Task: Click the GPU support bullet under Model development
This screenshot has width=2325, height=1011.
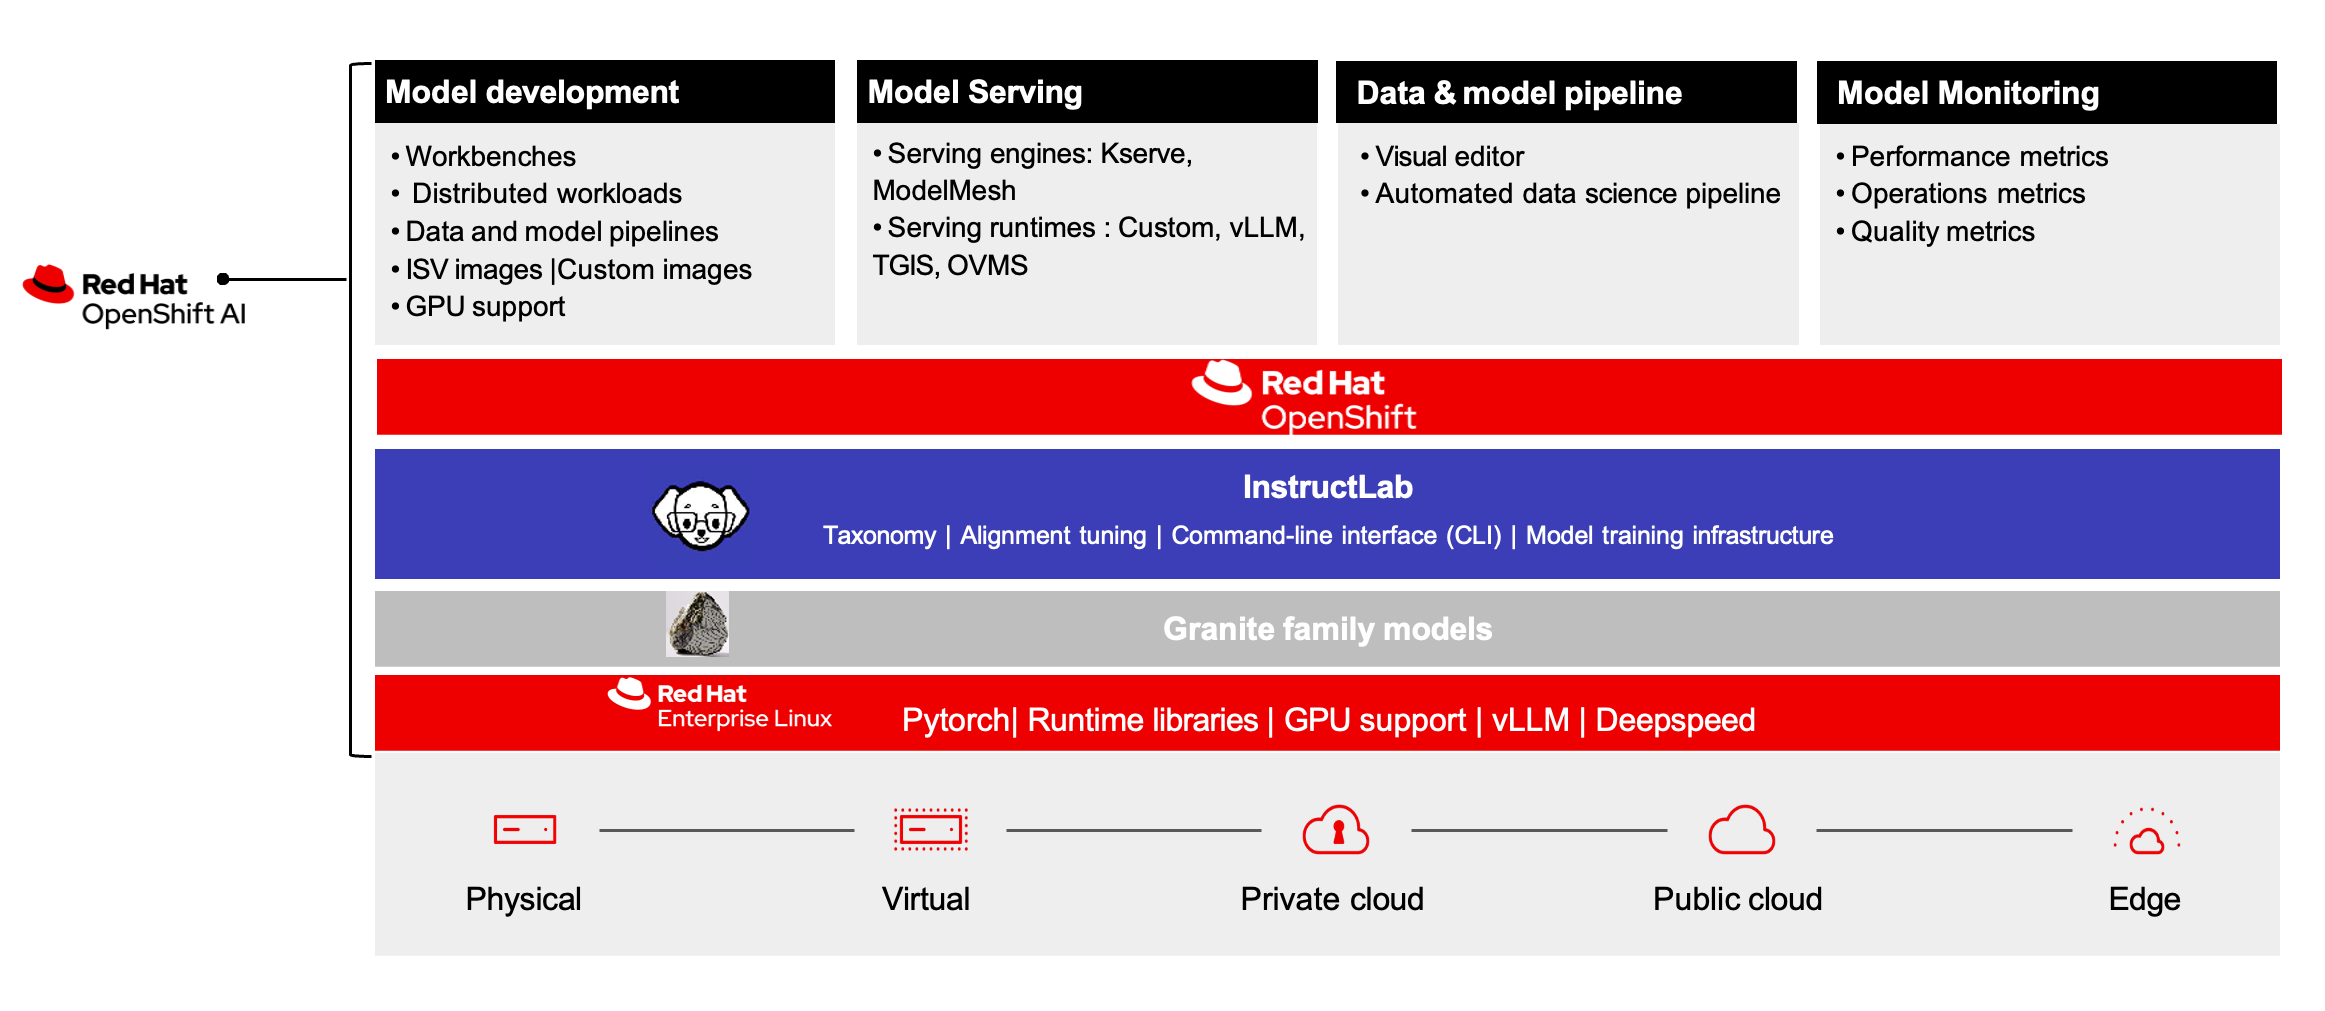Action: pos(485,307)
